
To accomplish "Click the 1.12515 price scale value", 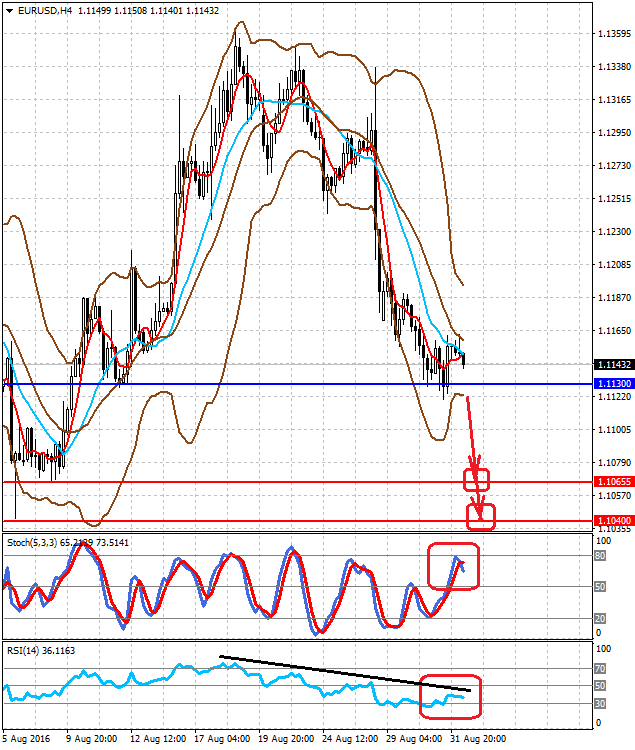I will point(614,199).
